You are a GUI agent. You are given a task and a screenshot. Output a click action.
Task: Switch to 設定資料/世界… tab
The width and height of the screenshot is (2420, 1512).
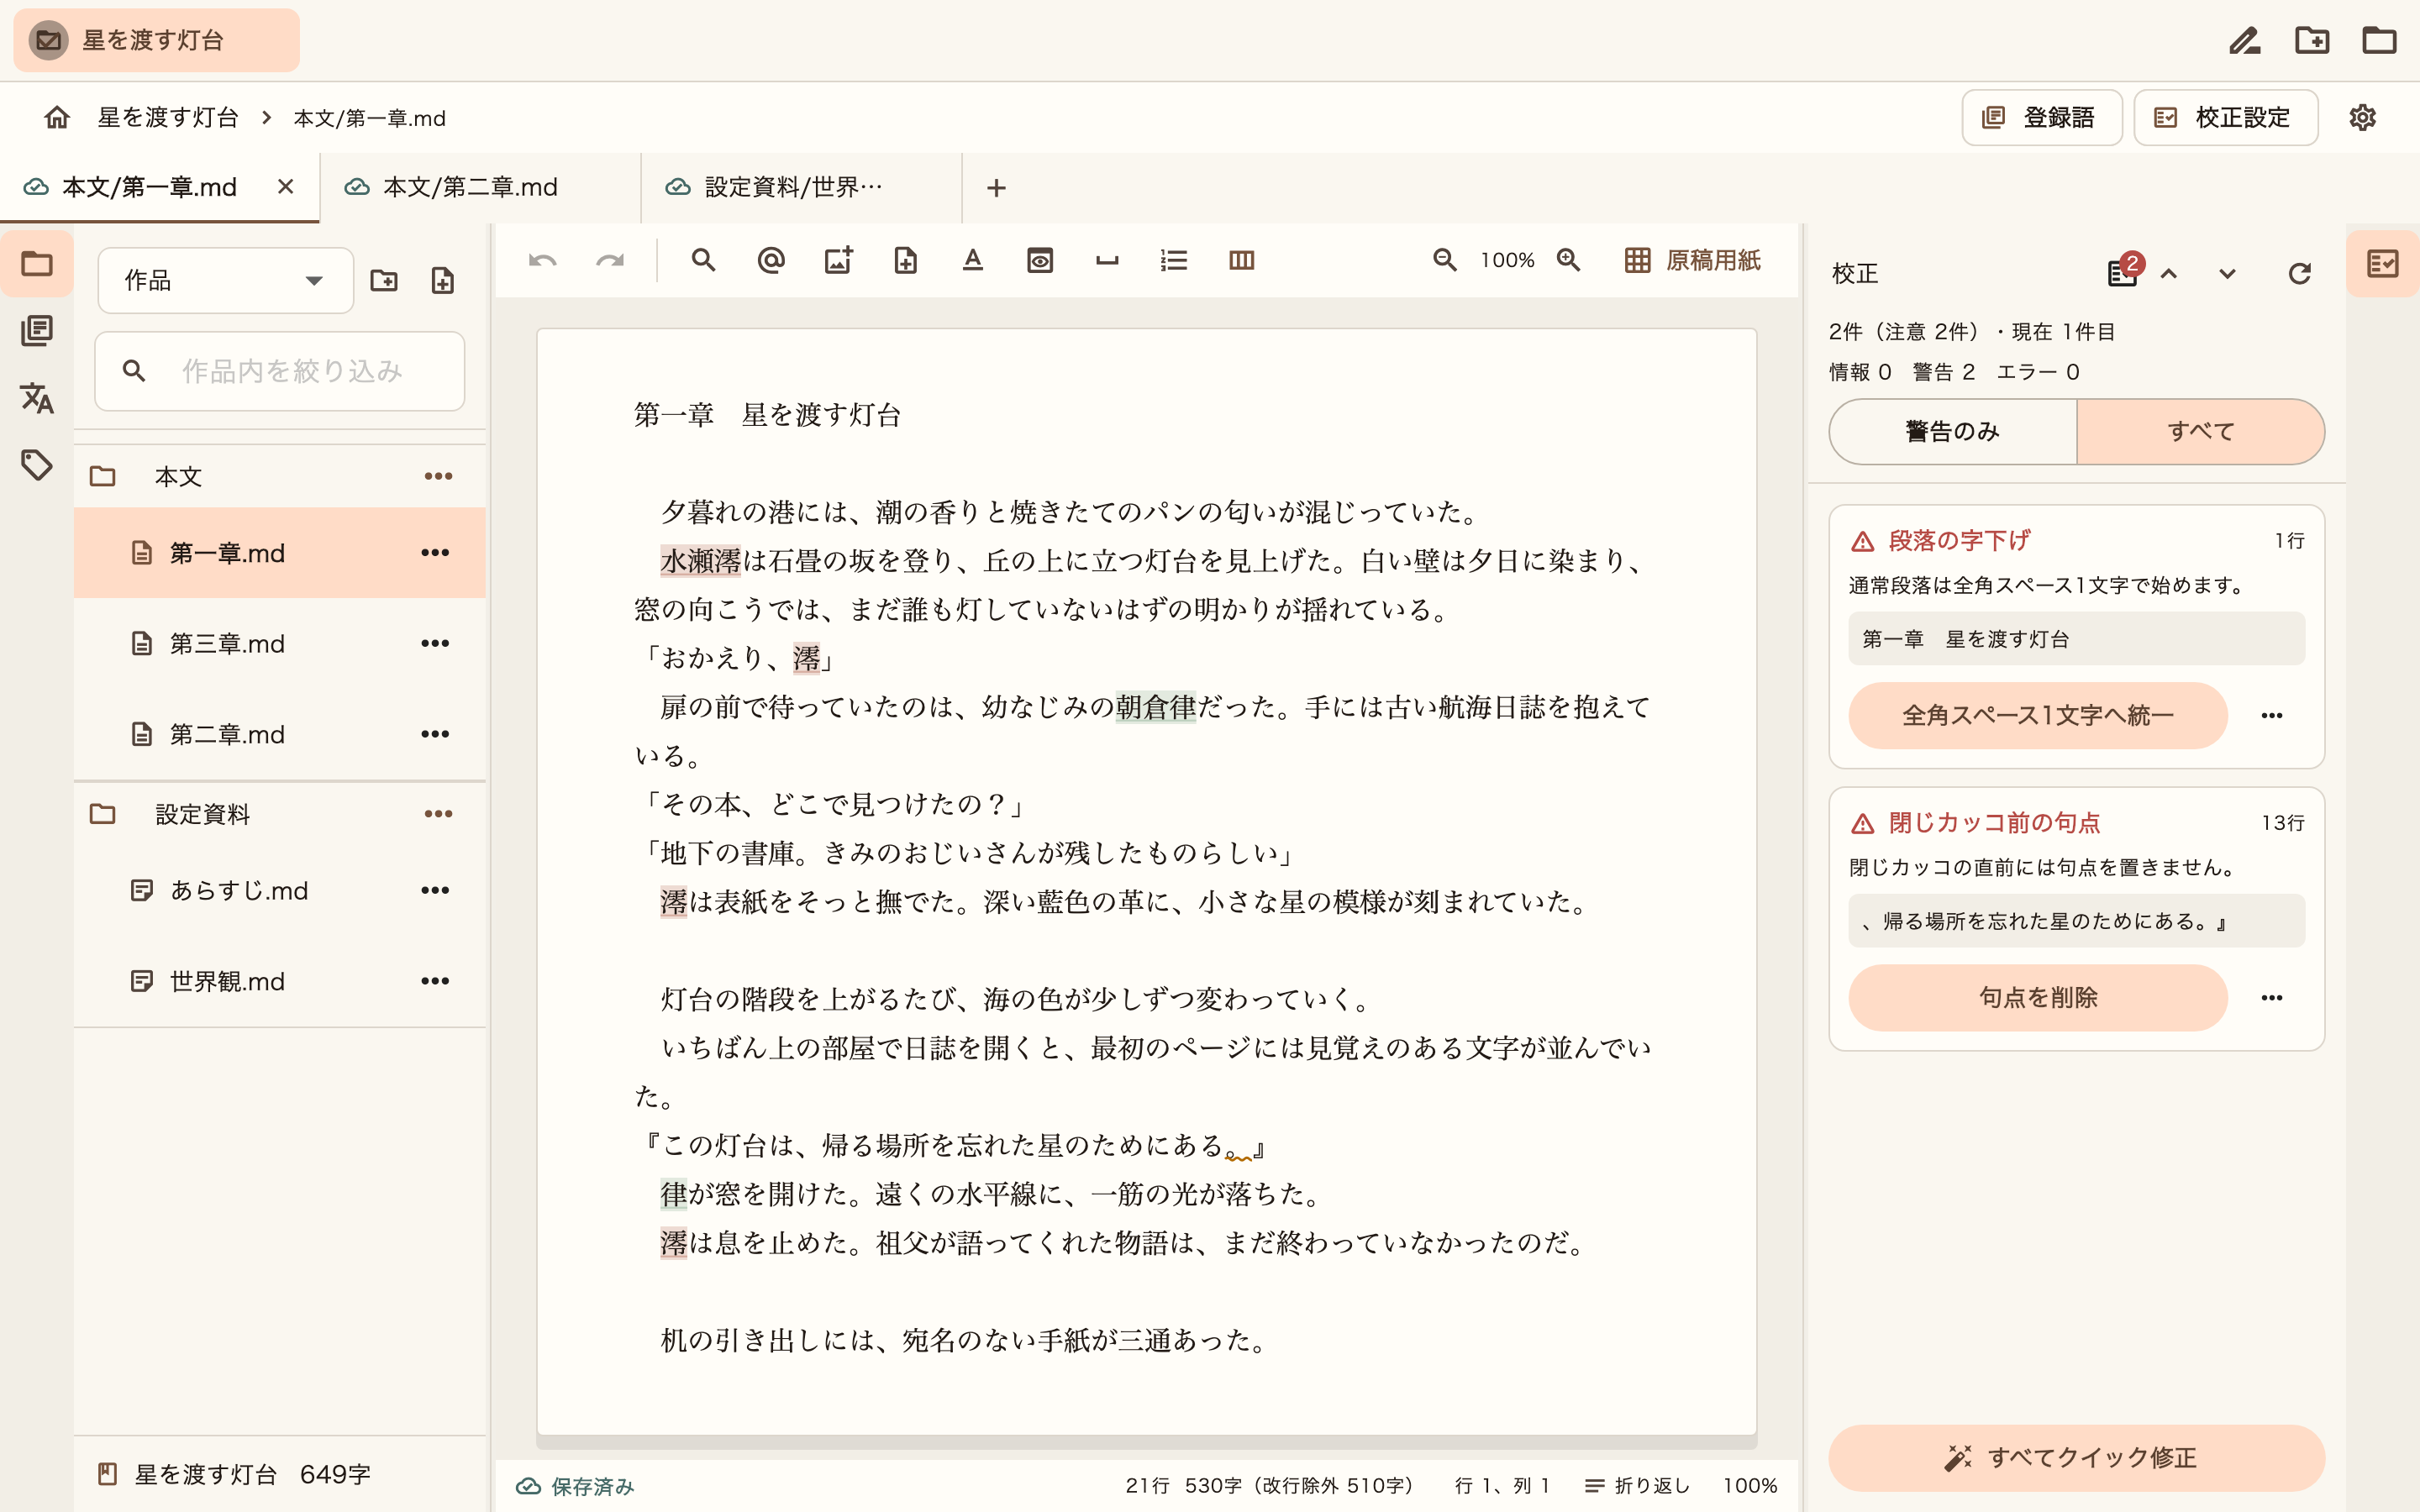801,188
